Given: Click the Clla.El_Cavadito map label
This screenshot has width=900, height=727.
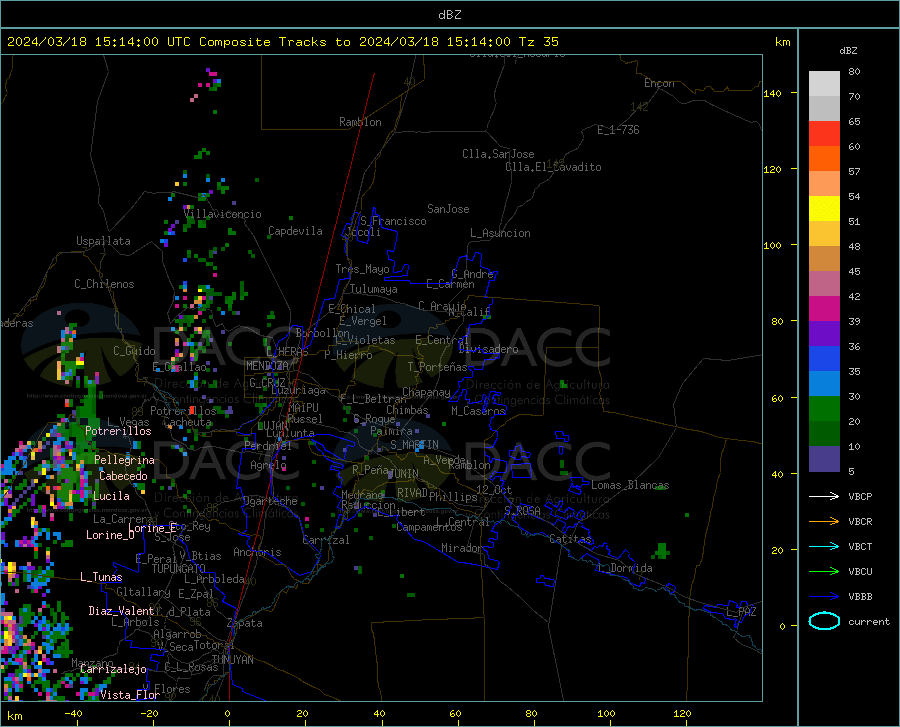Looking at the screenshot, I should [x=553, y=167].
